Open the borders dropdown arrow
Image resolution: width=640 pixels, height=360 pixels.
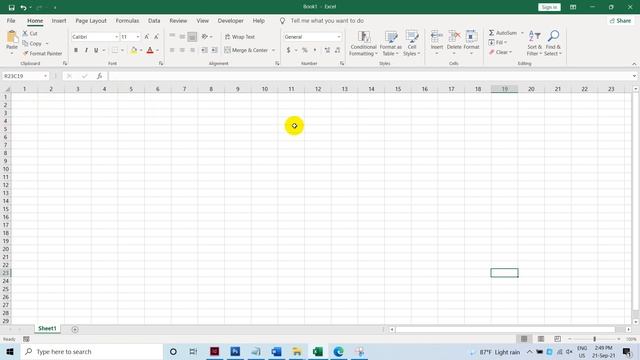(122, 50)
